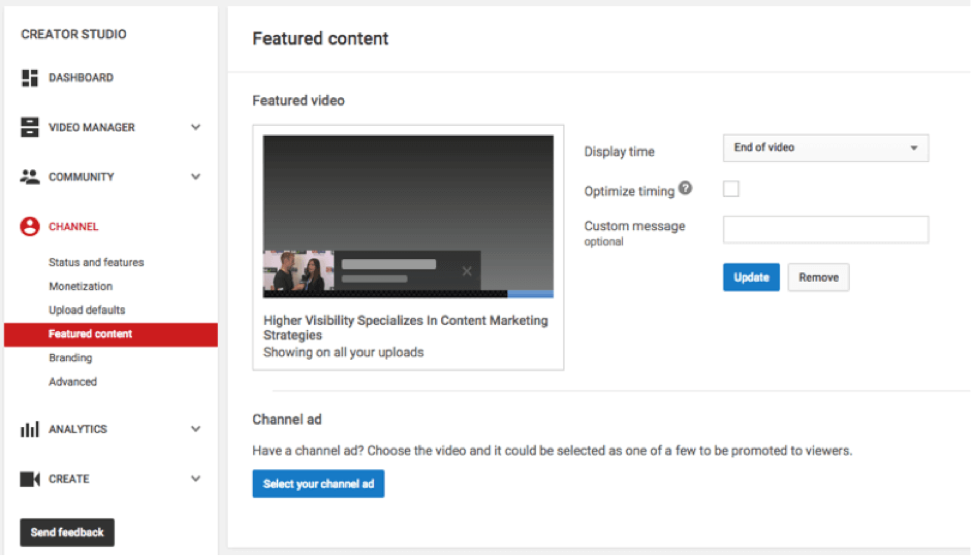
Task: Click the Dashboard grid icon
Action: click(x=30, y=78)
